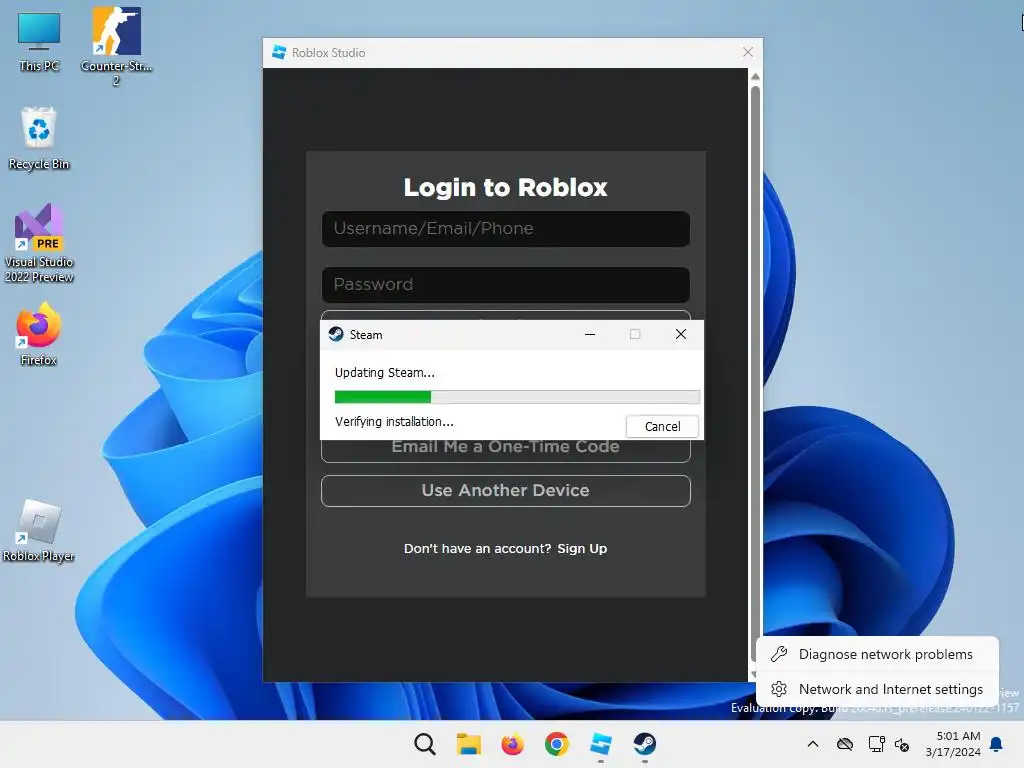The image size is (1024, 768).
Task: Click the Steam logo in title bar
Action: 336,334
